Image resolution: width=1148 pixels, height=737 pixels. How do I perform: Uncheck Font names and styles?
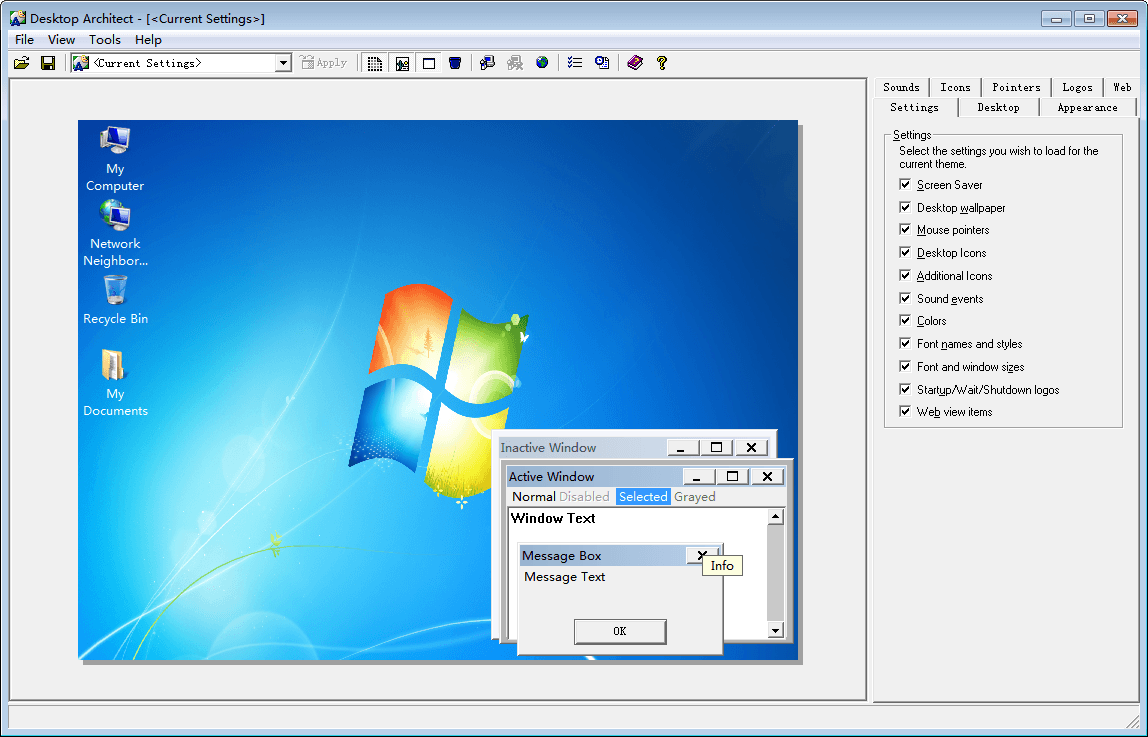pyautogui.click(x=906, y=343)
